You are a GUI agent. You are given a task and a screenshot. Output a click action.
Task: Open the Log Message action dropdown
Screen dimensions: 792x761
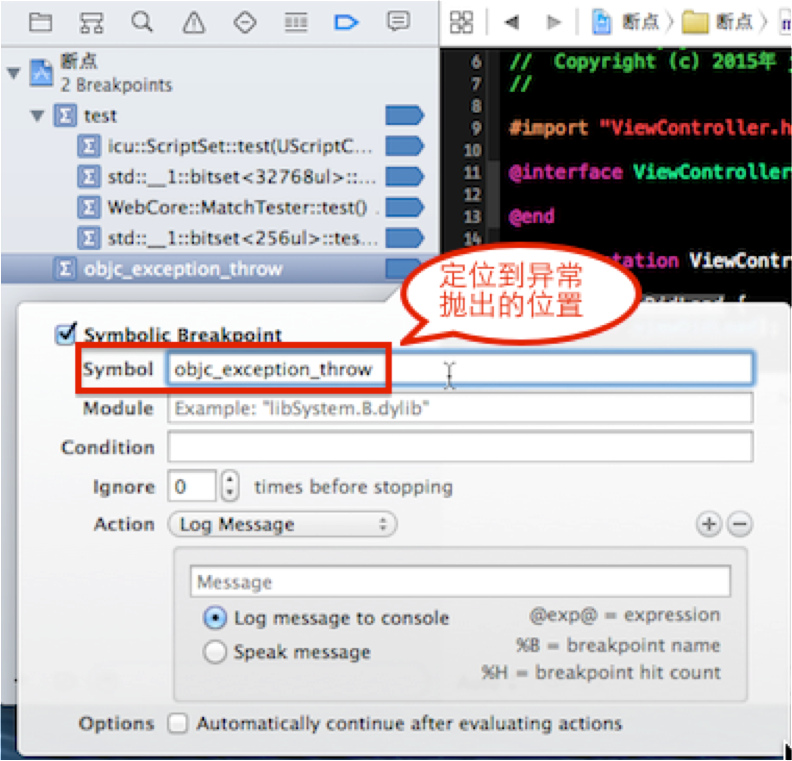point(282,524)
